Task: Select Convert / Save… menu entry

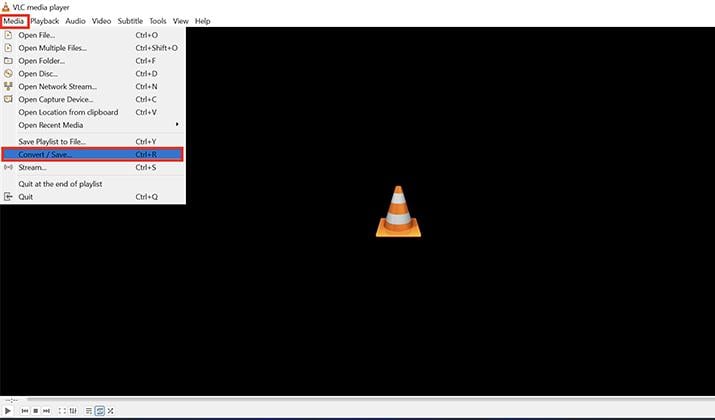Action: 93,154
